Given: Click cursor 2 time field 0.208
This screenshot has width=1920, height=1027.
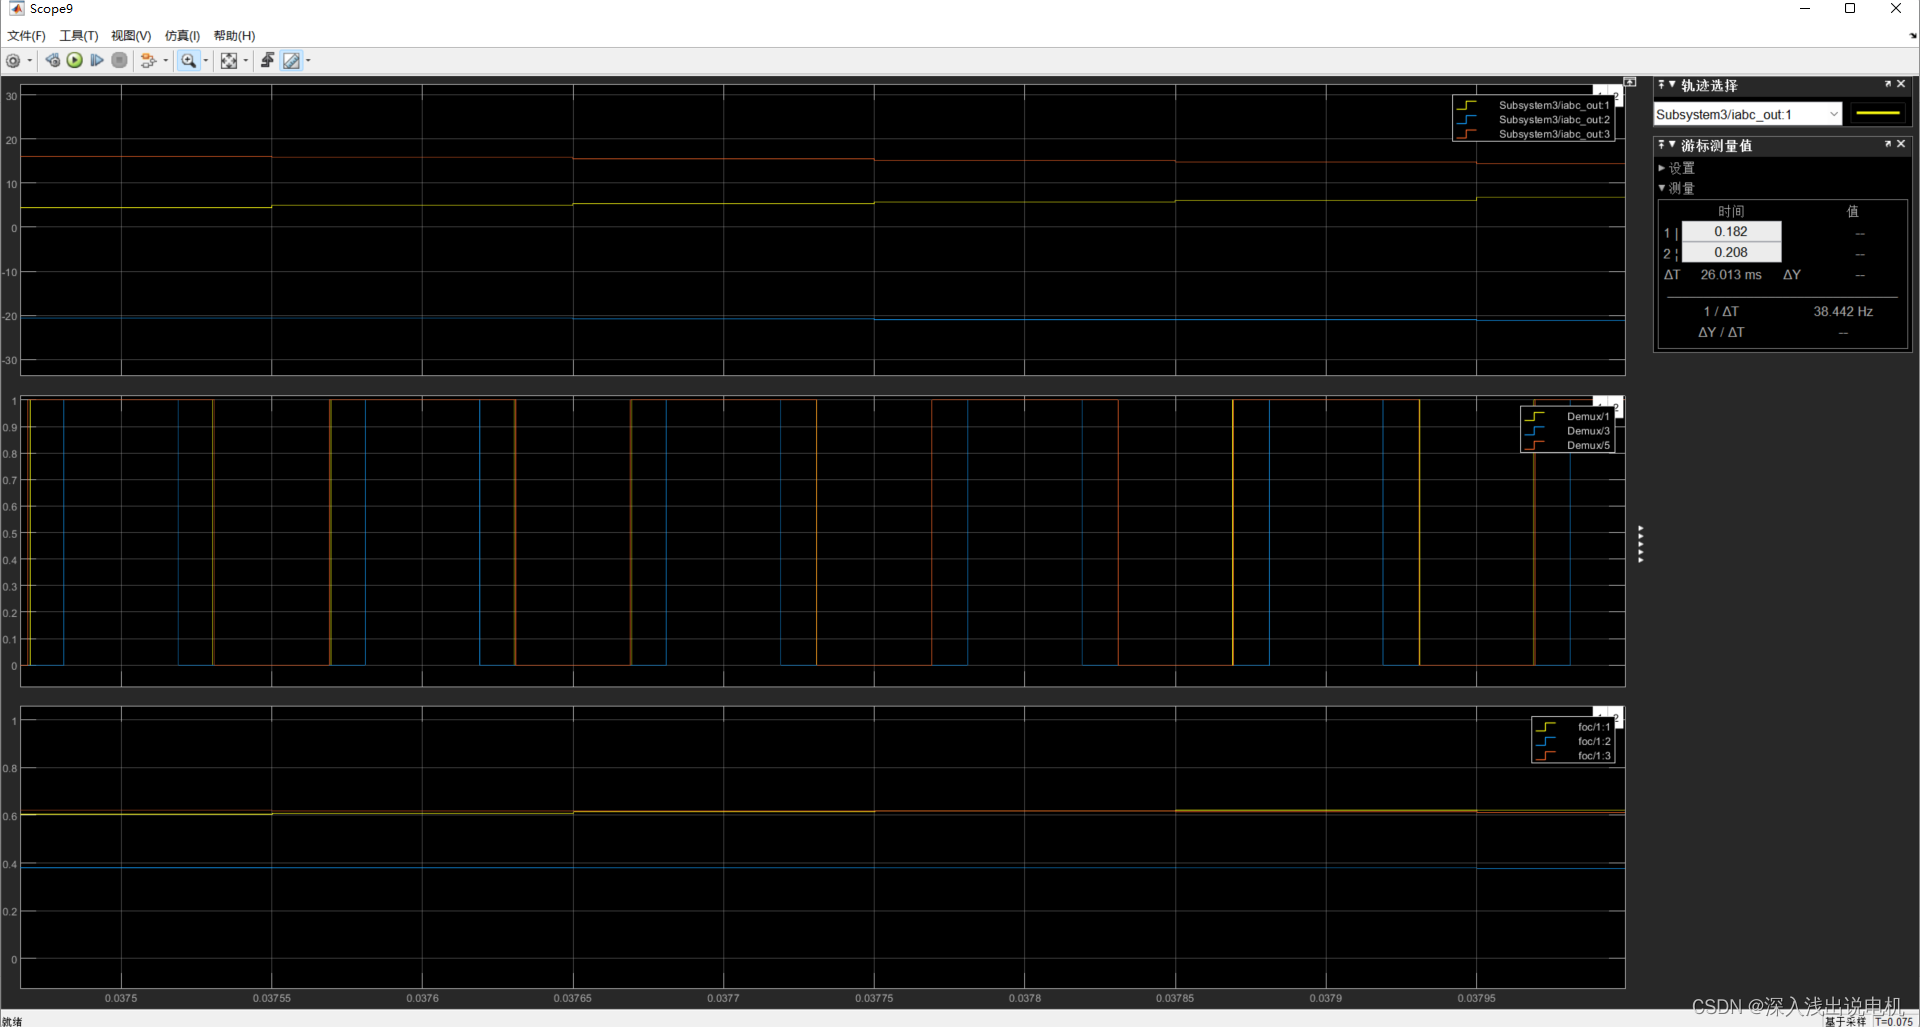Looking at the screenshot, I should (x=1731, y=252).
